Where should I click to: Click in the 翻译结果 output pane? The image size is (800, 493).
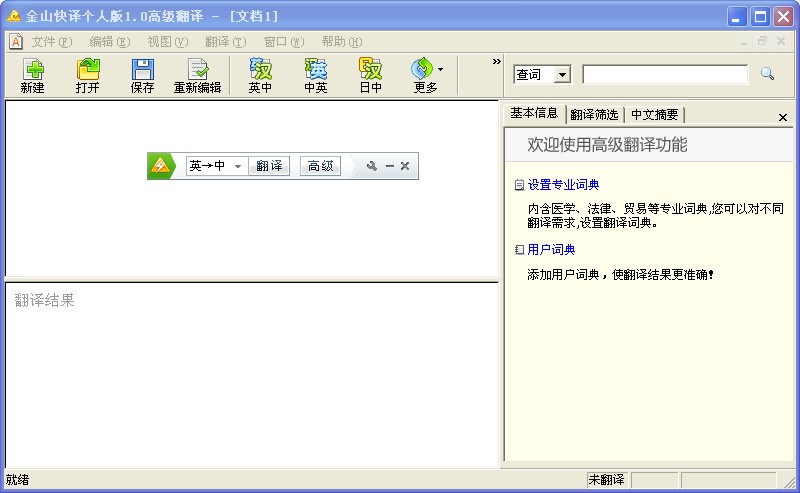pyautogui.click(x=252, y=375)
